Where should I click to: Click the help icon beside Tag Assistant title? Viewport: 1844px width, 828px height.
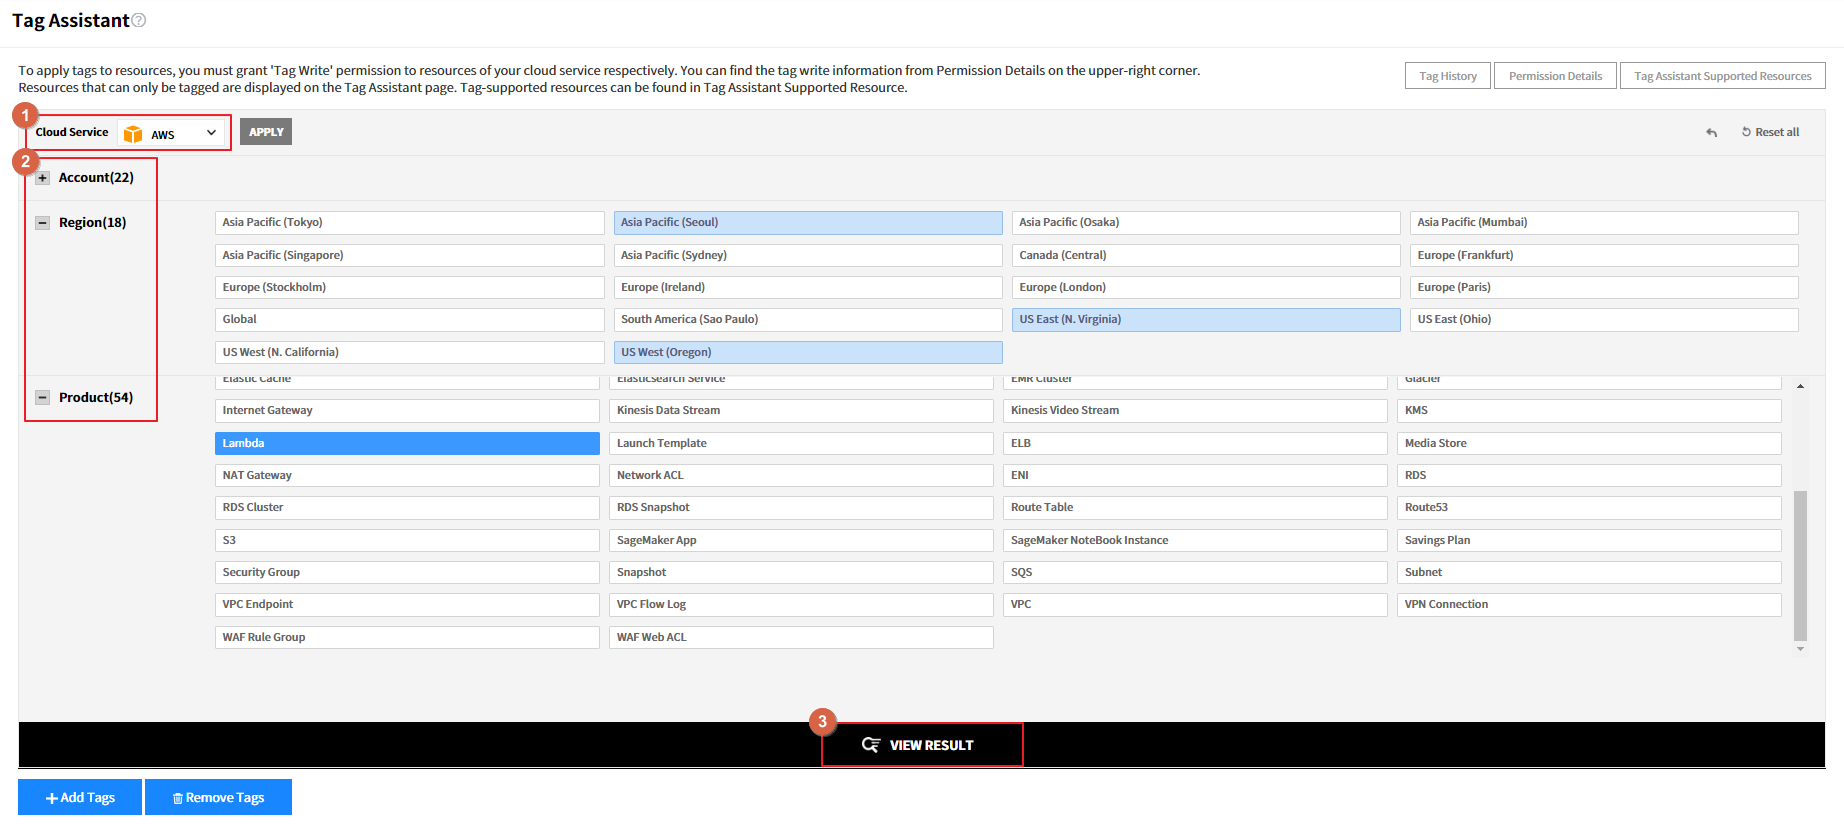(139, 20)
